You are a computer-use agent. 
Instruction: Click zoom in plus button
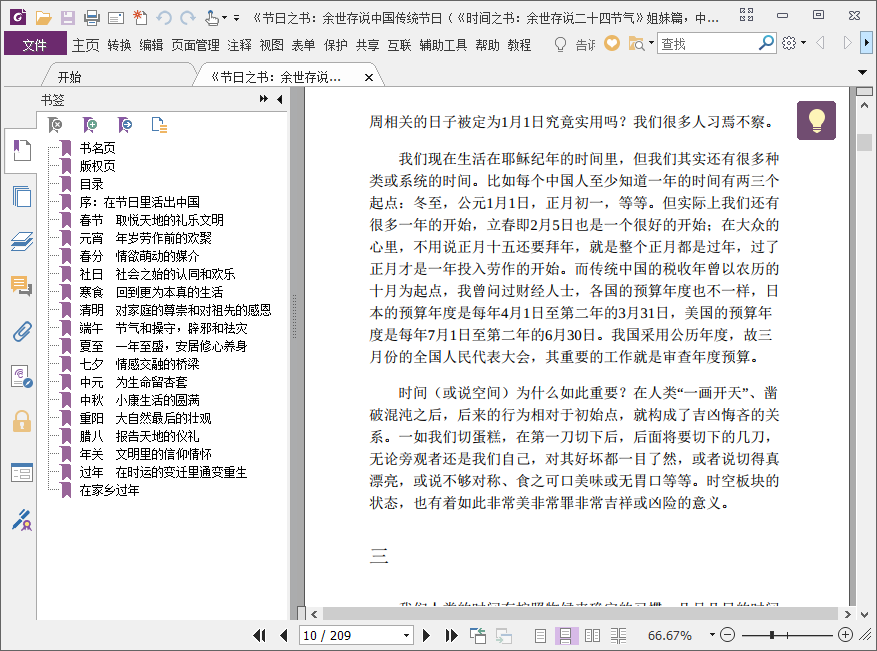point(845,635)
